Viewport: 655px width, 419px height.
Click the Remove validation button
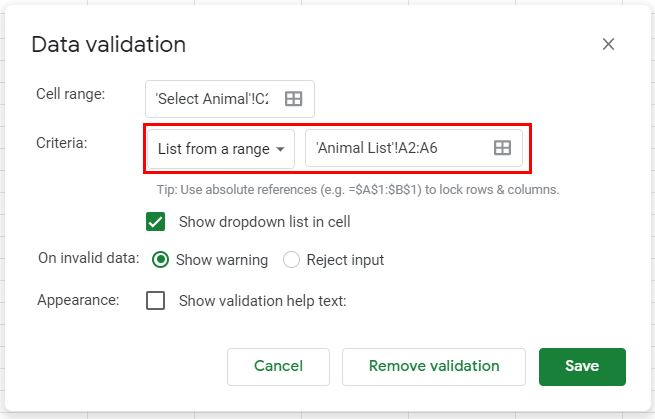(x=434, y=366)
